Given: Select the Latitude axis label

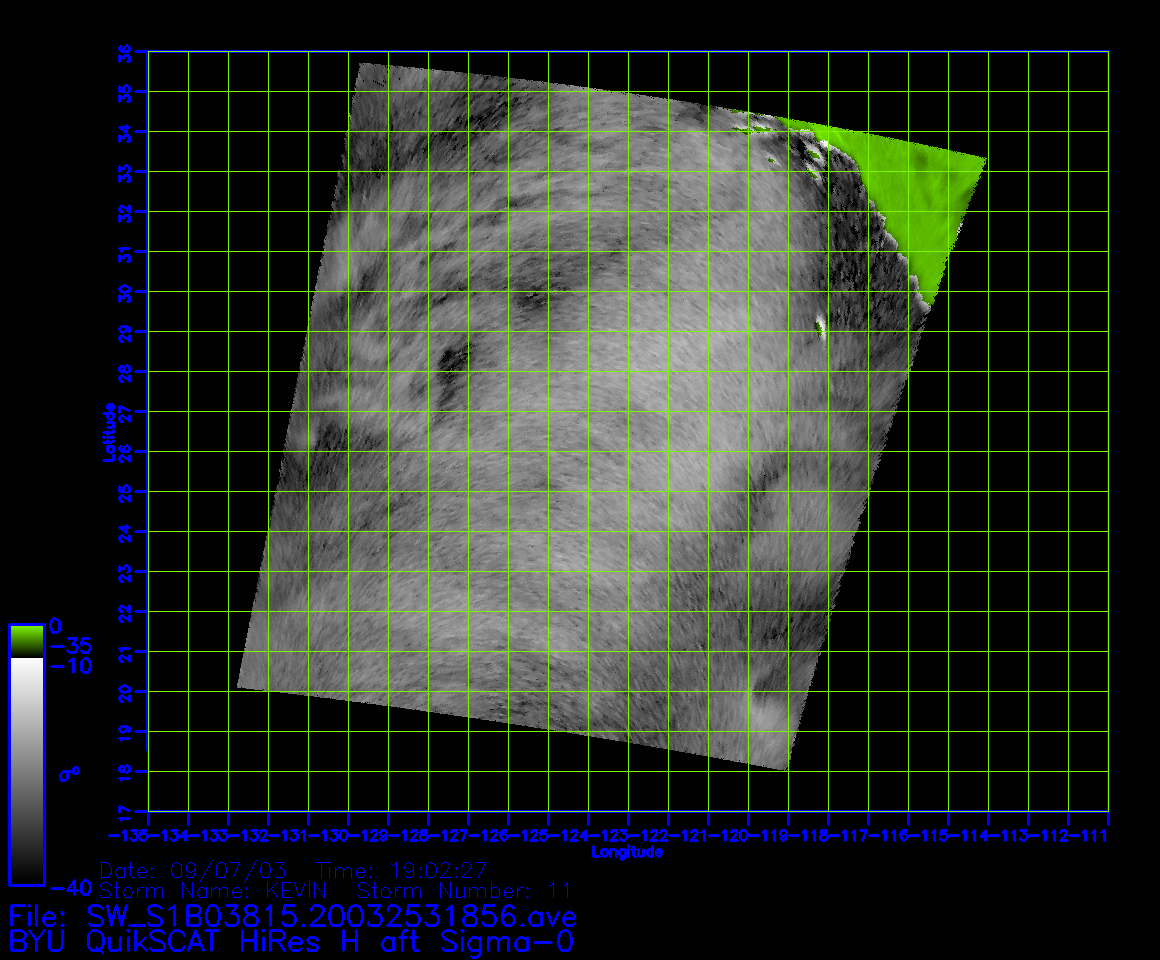Looking at the screenshot, I should [109, 431].
